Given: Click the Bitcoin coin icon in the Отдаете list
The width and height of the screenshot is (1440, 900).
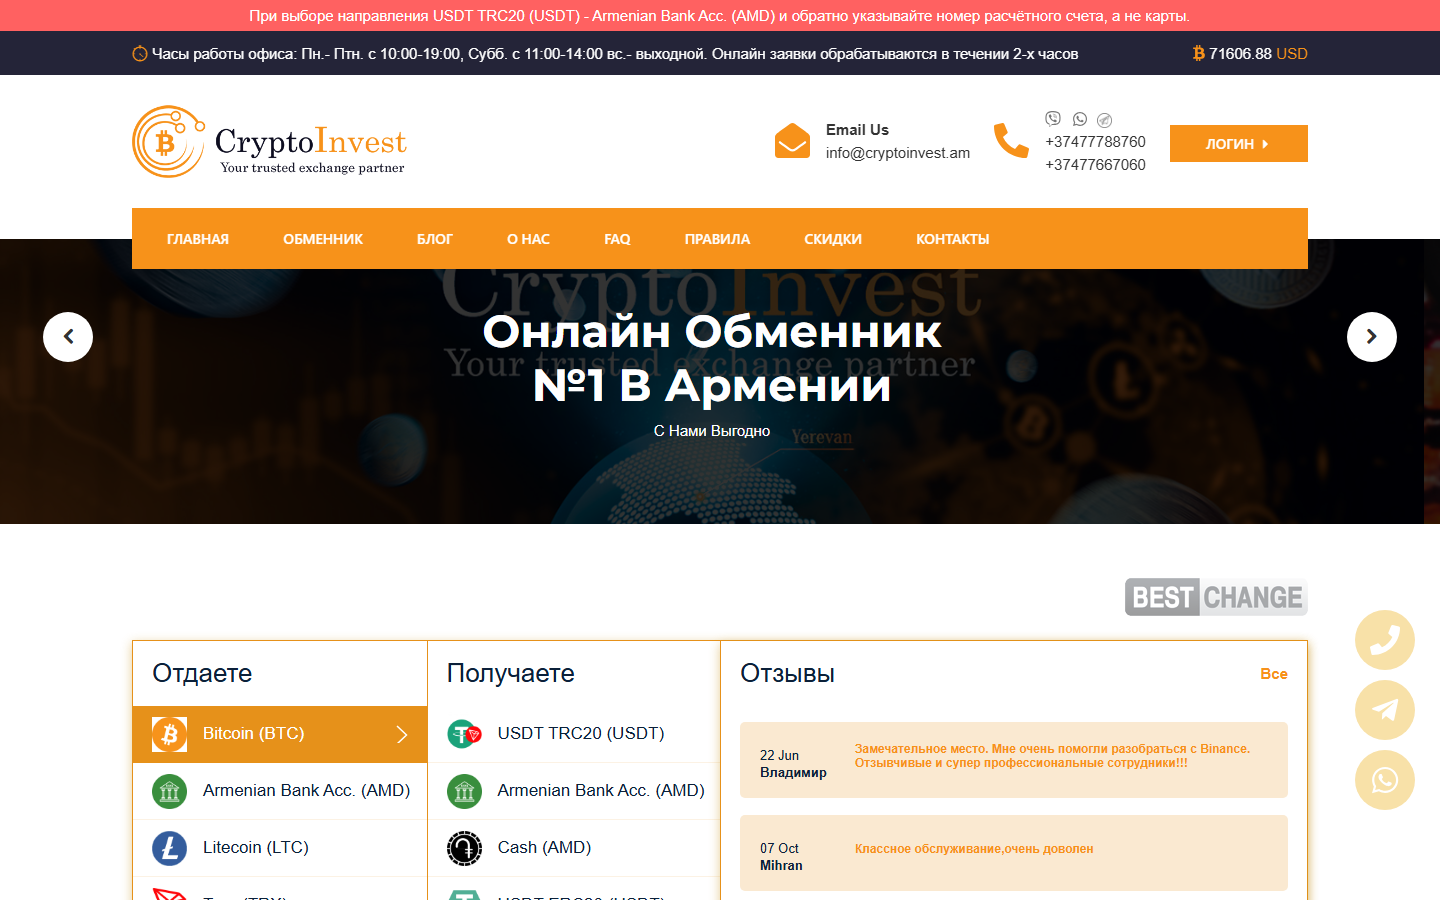Looking at the screenshot, I should pyautogui.click(x=170, y=734).
